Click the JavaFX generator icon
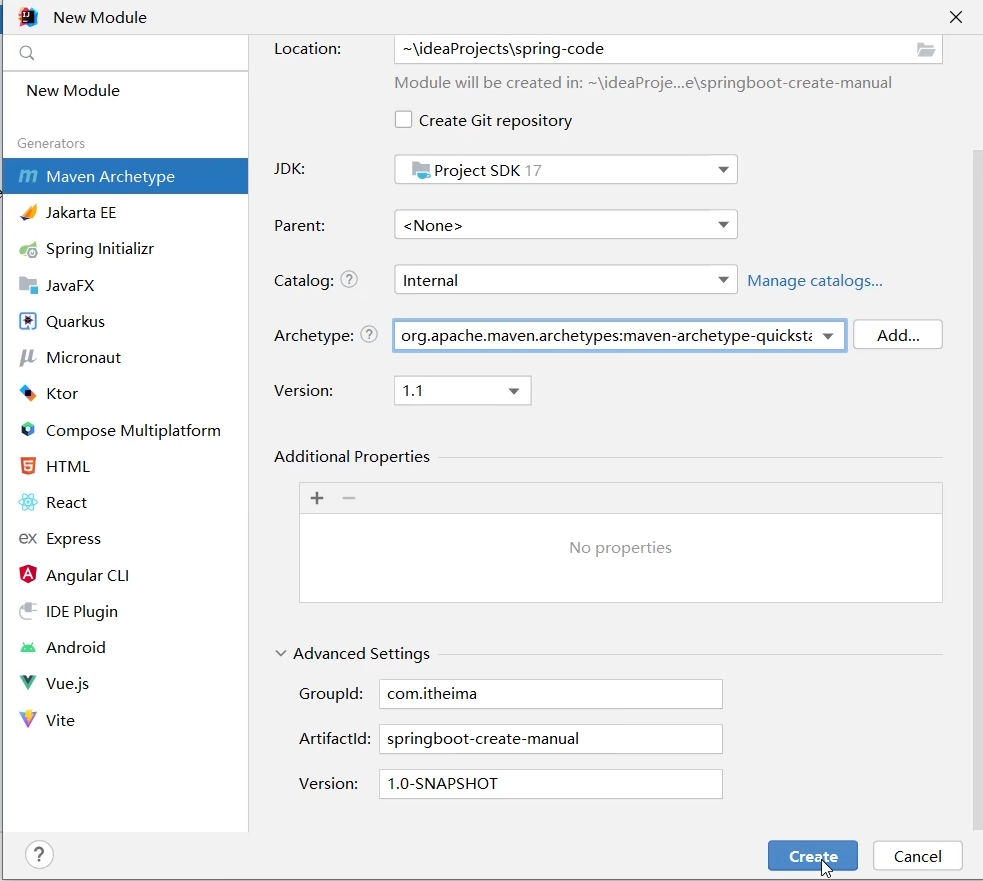 (28, 285)
